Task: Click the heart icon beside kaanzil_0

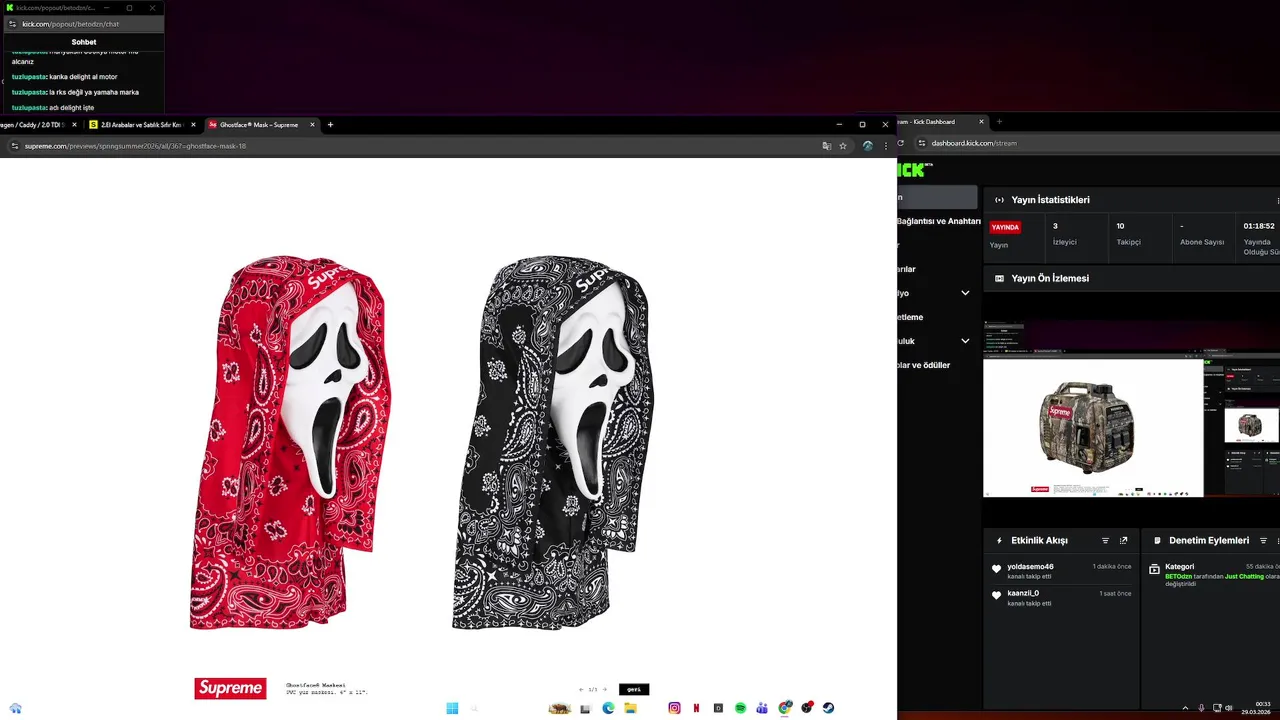Action: (x=996, y=596)
